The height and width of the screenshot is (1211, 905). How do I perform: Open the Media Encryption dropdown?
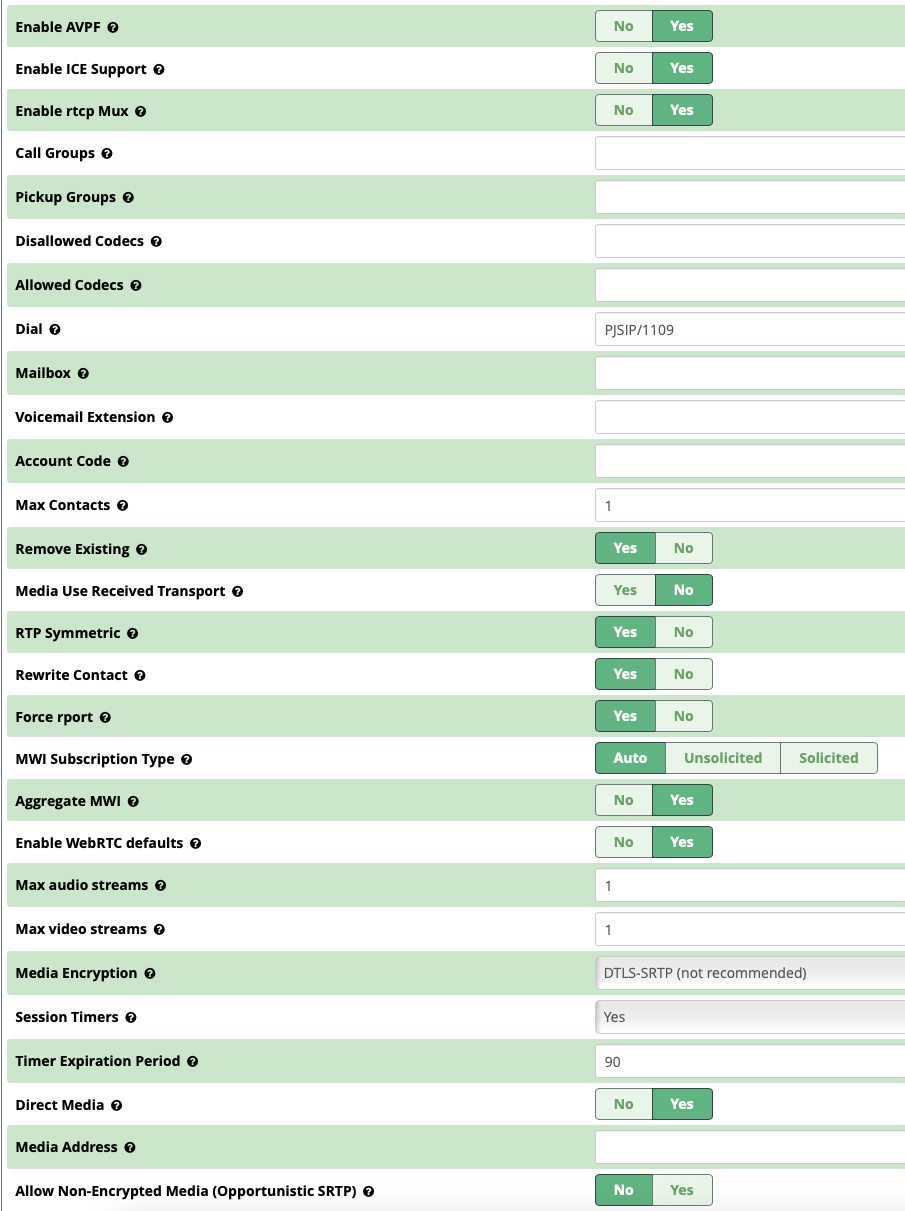click(750, 973)
